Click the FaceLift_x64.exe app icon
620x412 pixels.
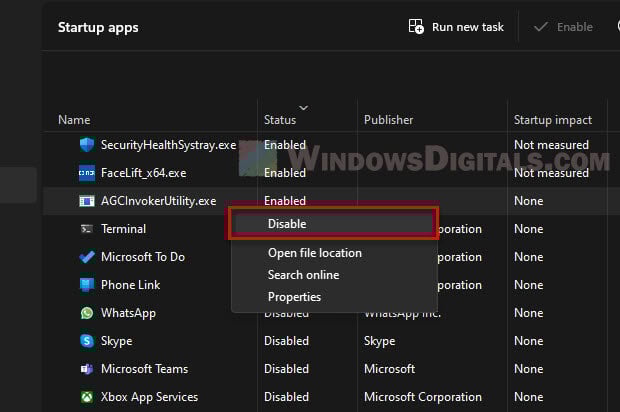[87, 173]
